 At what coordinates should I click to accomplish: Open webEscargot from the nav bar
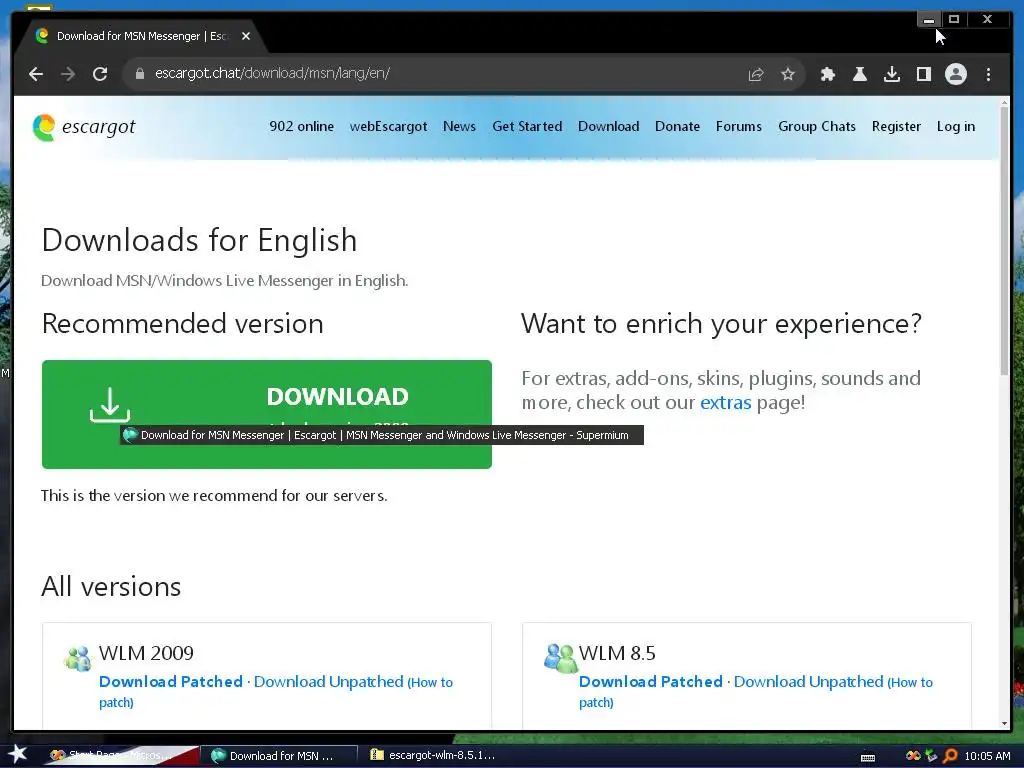coord(388,126)
